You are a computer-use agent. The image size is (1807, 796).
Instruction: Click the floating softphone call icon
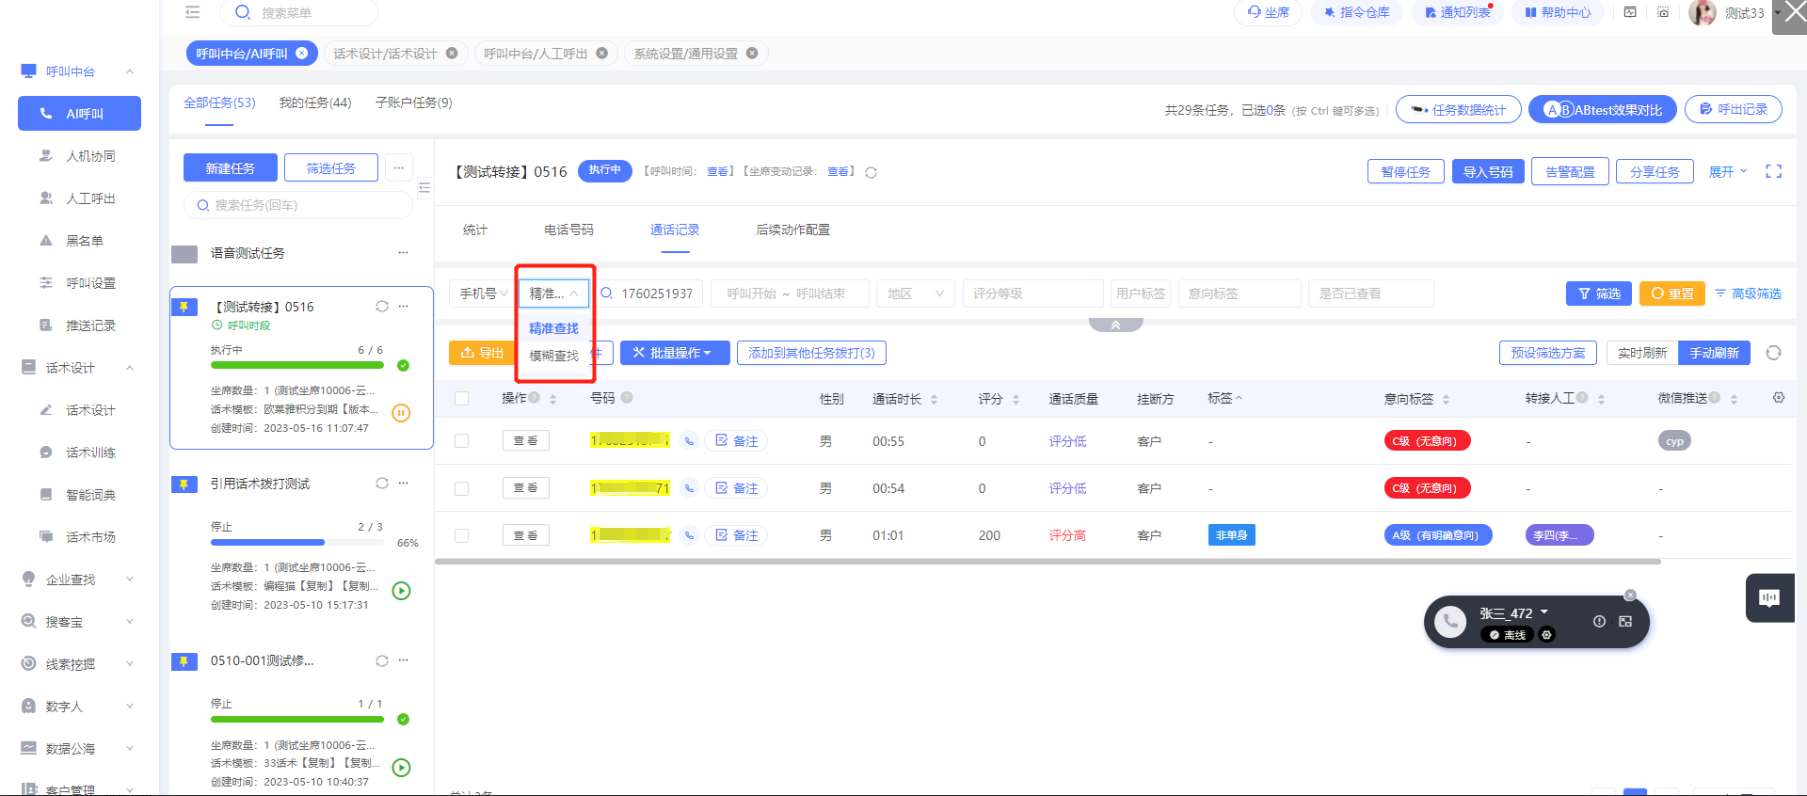point(1450,622)
